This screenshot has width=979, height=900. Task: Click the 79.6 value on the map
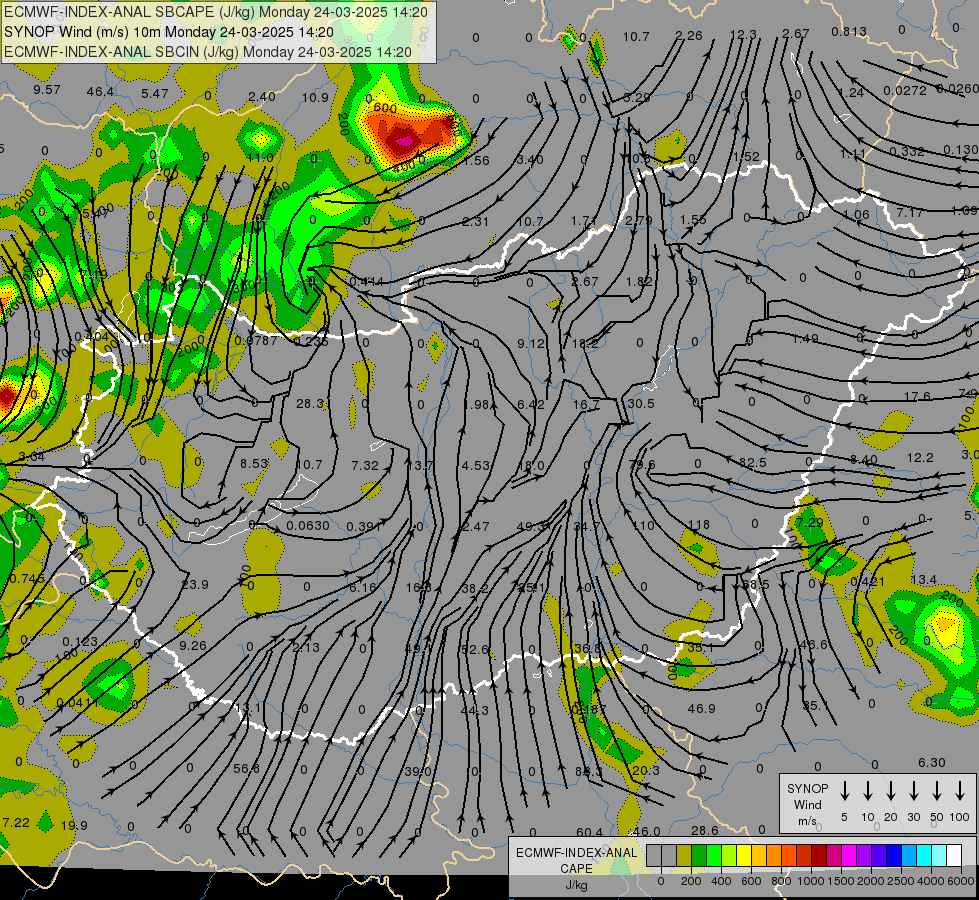[642, 465]
